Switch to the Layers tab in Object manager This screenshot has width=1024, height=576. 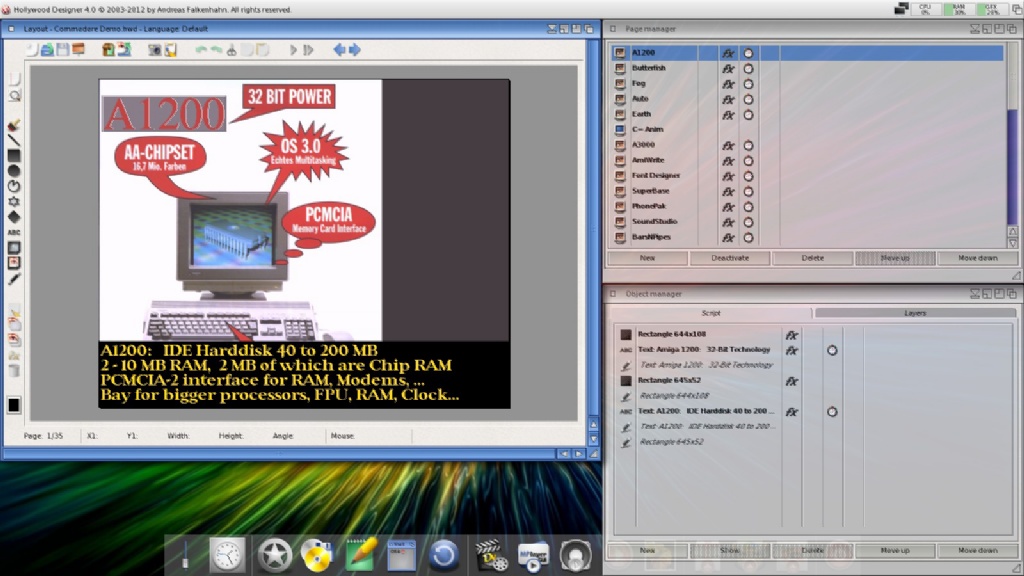tap(914, 313)
